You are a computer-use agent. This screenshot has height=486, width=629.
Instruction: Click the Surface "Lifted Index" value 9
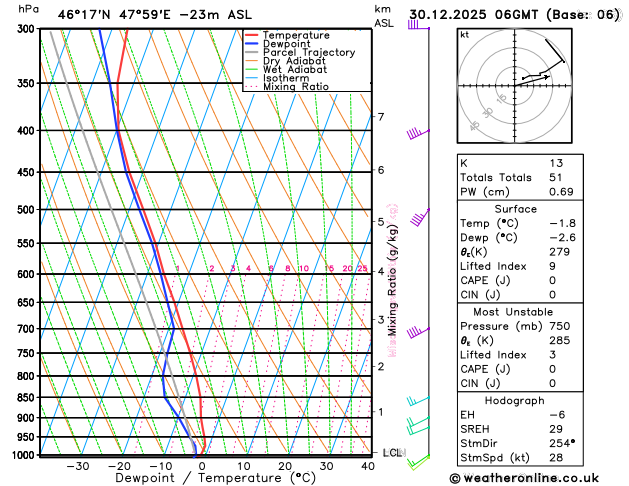(x=553, y=266)
